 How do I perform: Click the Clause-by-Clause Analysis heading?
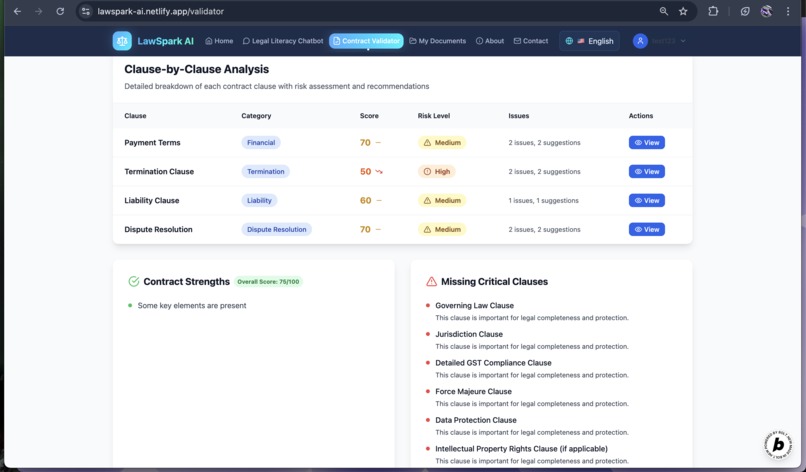[196, 69]
